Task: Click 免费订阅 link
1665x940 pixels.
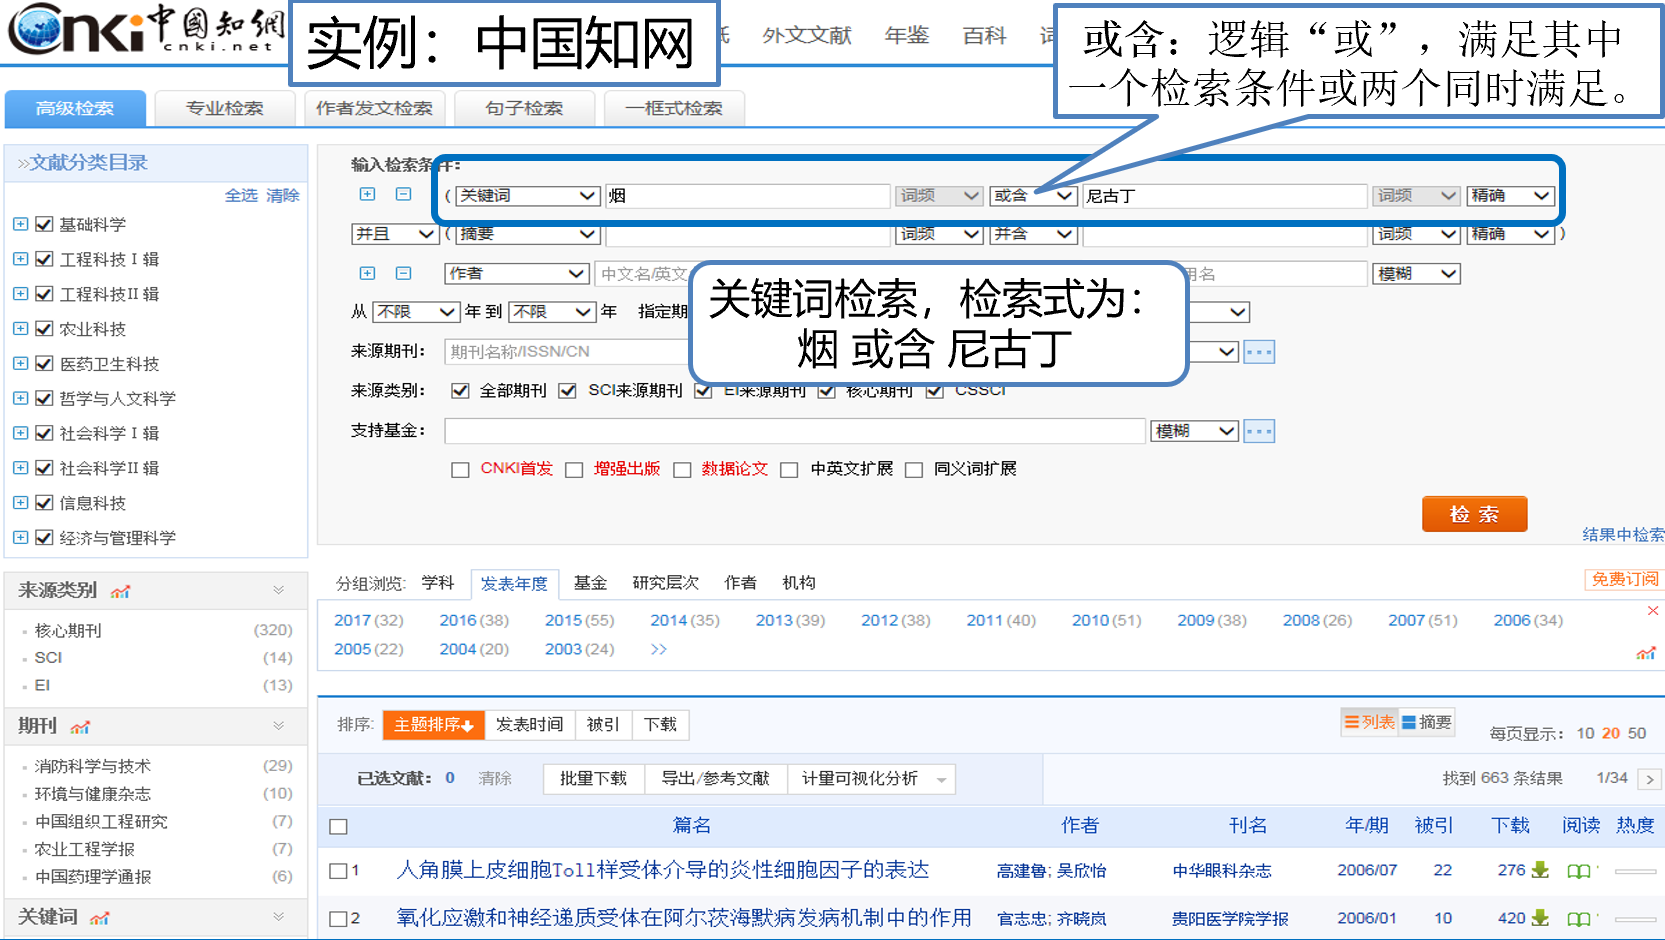Action: coord(1624,579)
